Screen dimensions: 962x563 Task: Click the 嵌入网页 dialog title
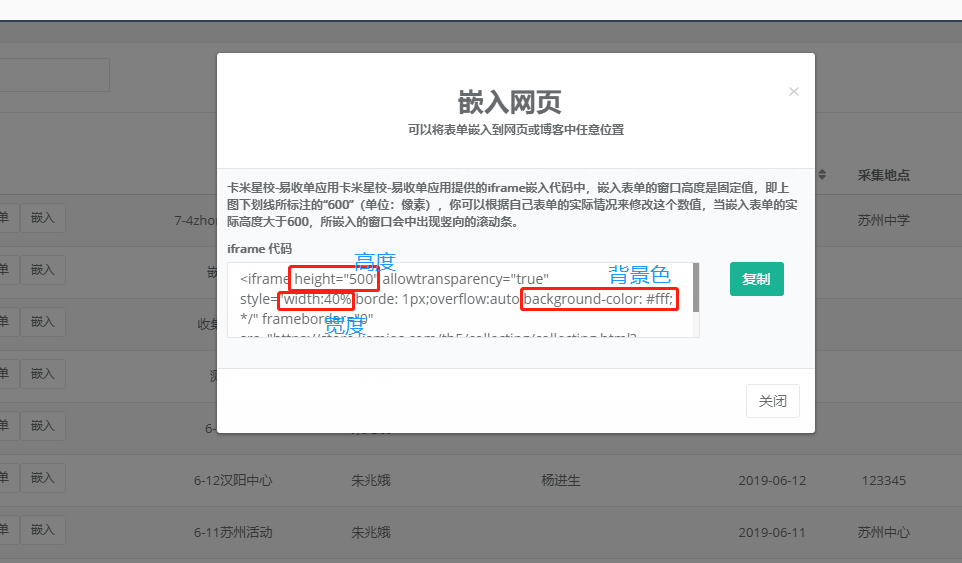(x=509, y=102)
